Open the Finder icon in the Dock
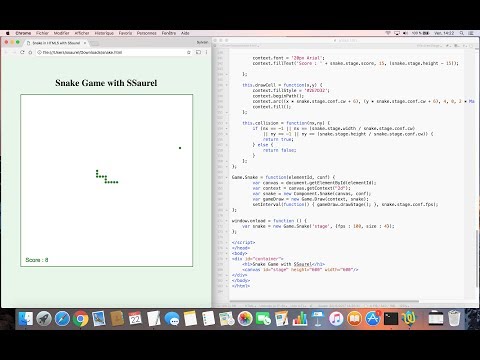Image resolution: width=480 pixels, height=360 pixels. [26, 319]
